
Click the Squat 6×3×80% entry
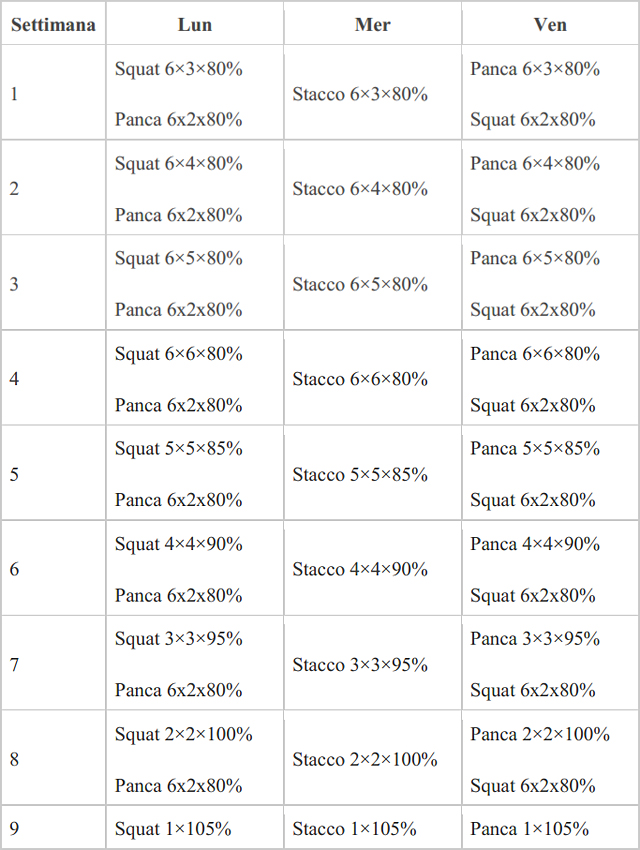pos(178,69)
